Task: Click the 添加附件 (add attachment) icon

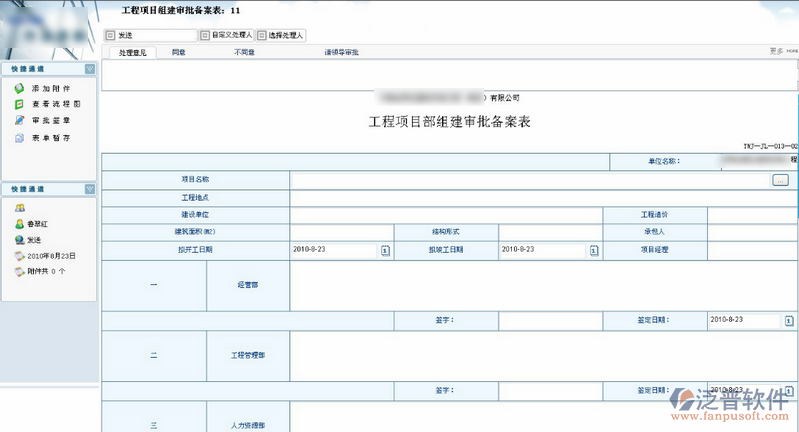Action: tap(20, 89)
